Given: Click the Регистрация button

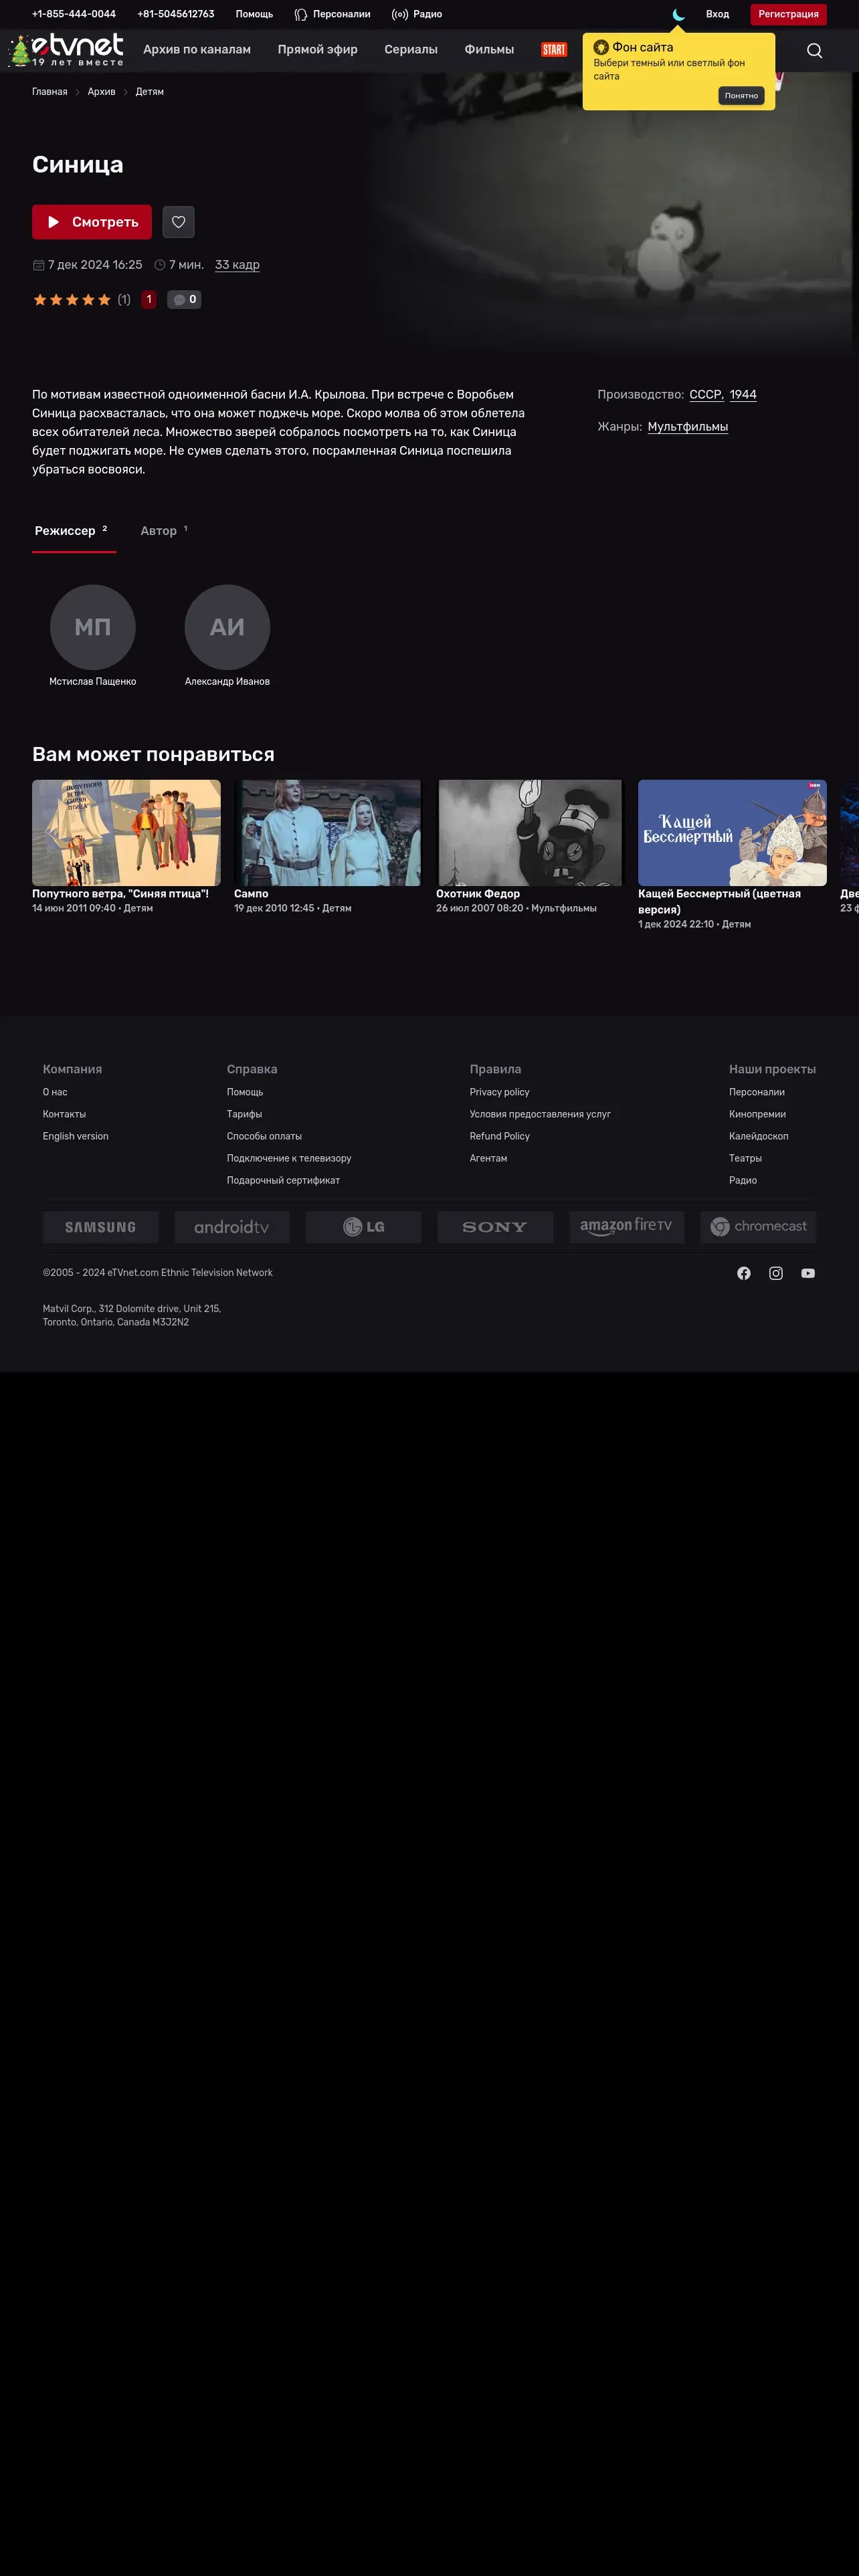Looking at the screenshot, I should coord(788,14).
